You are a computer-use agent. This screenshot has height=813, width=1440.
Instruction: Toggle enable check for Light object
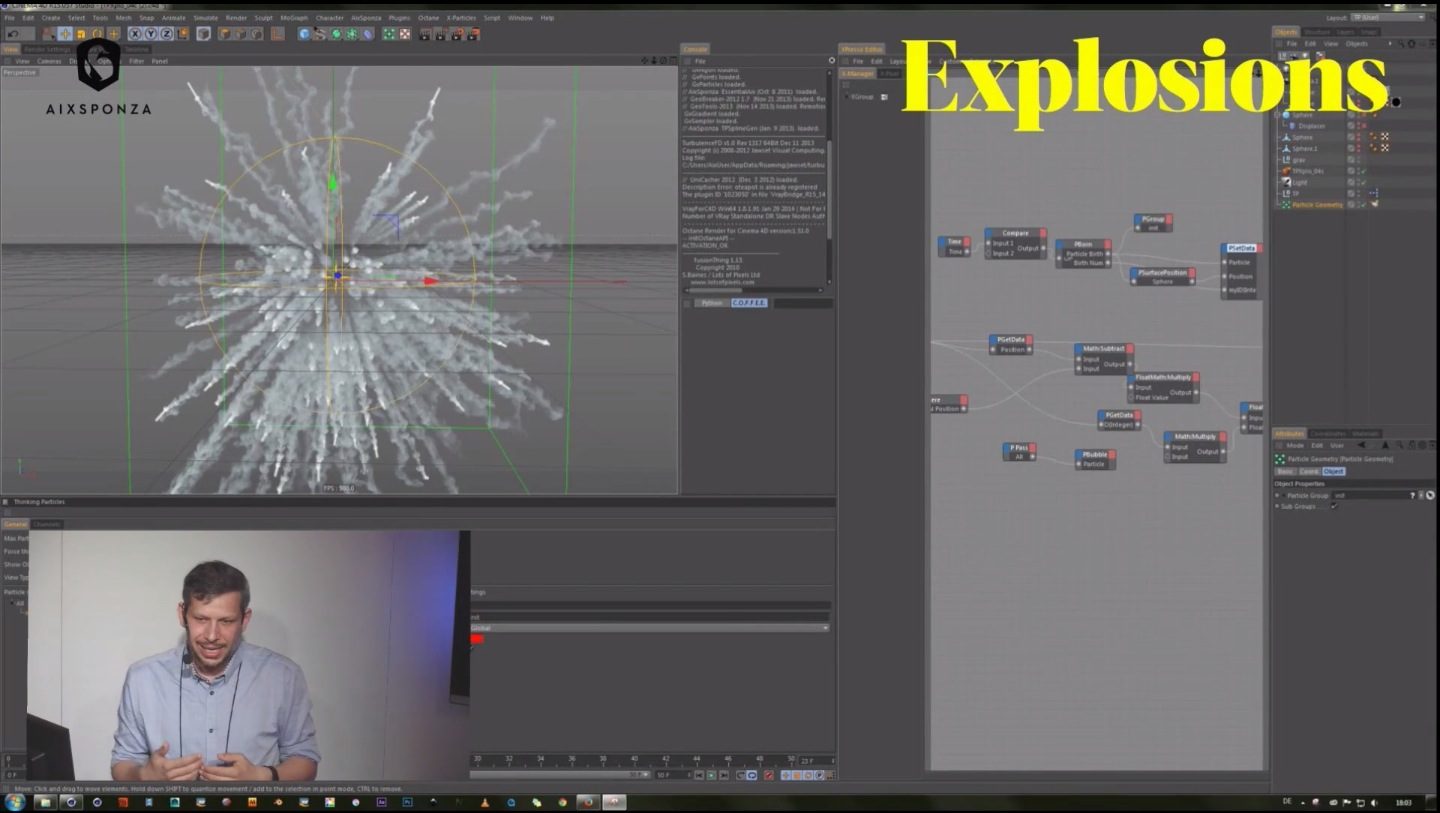tap(1363, 182)
